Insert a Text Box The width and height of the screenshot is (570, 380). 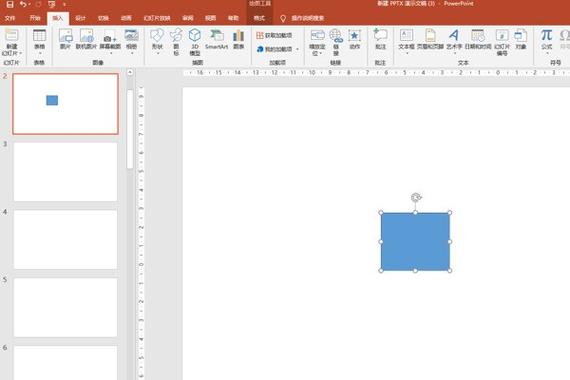[406, 41]
